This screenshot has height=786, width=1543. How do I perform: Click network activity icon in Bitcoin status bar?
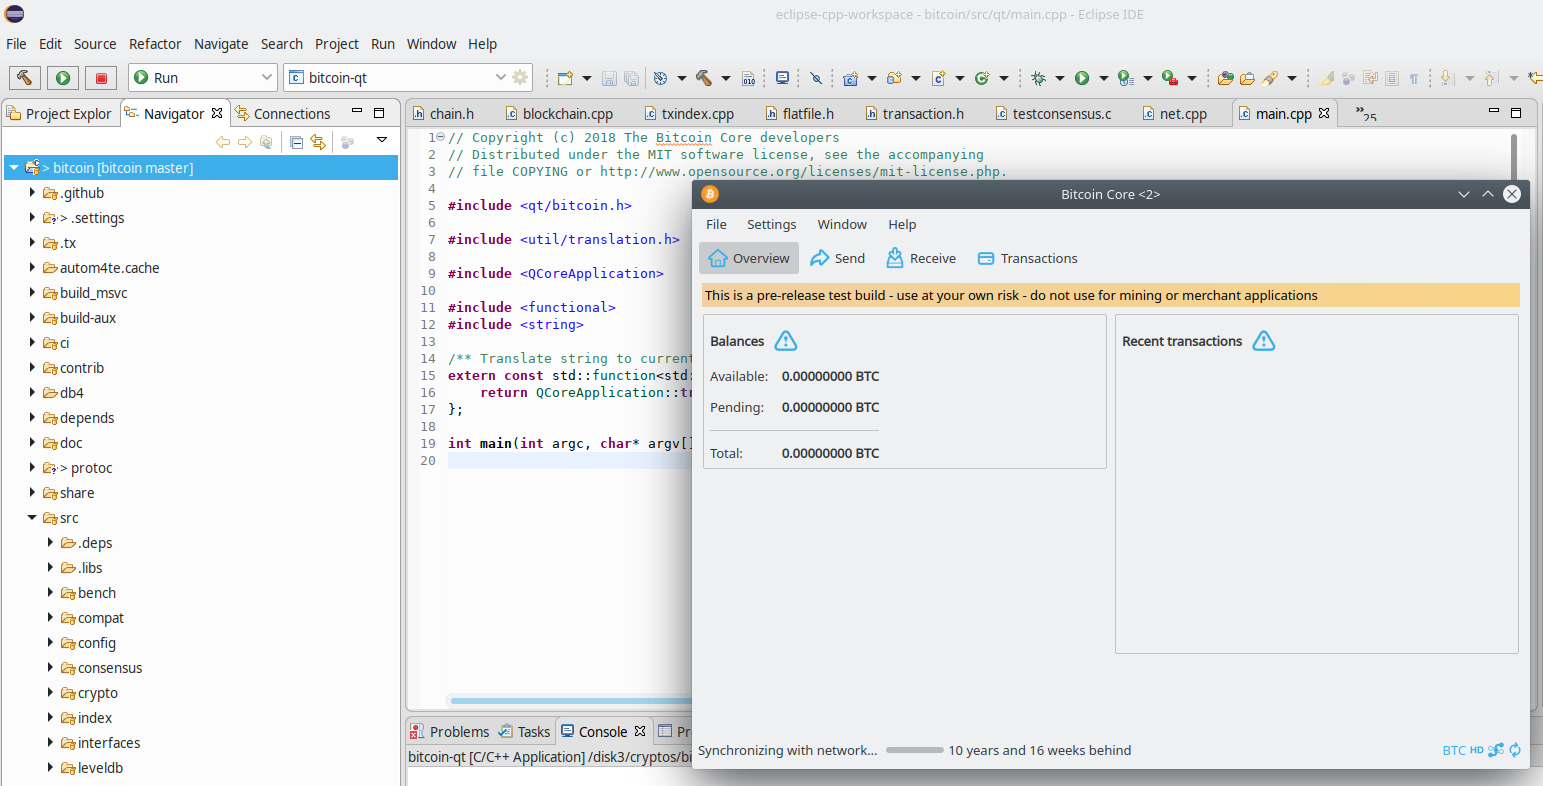(x=1496, y=750)
